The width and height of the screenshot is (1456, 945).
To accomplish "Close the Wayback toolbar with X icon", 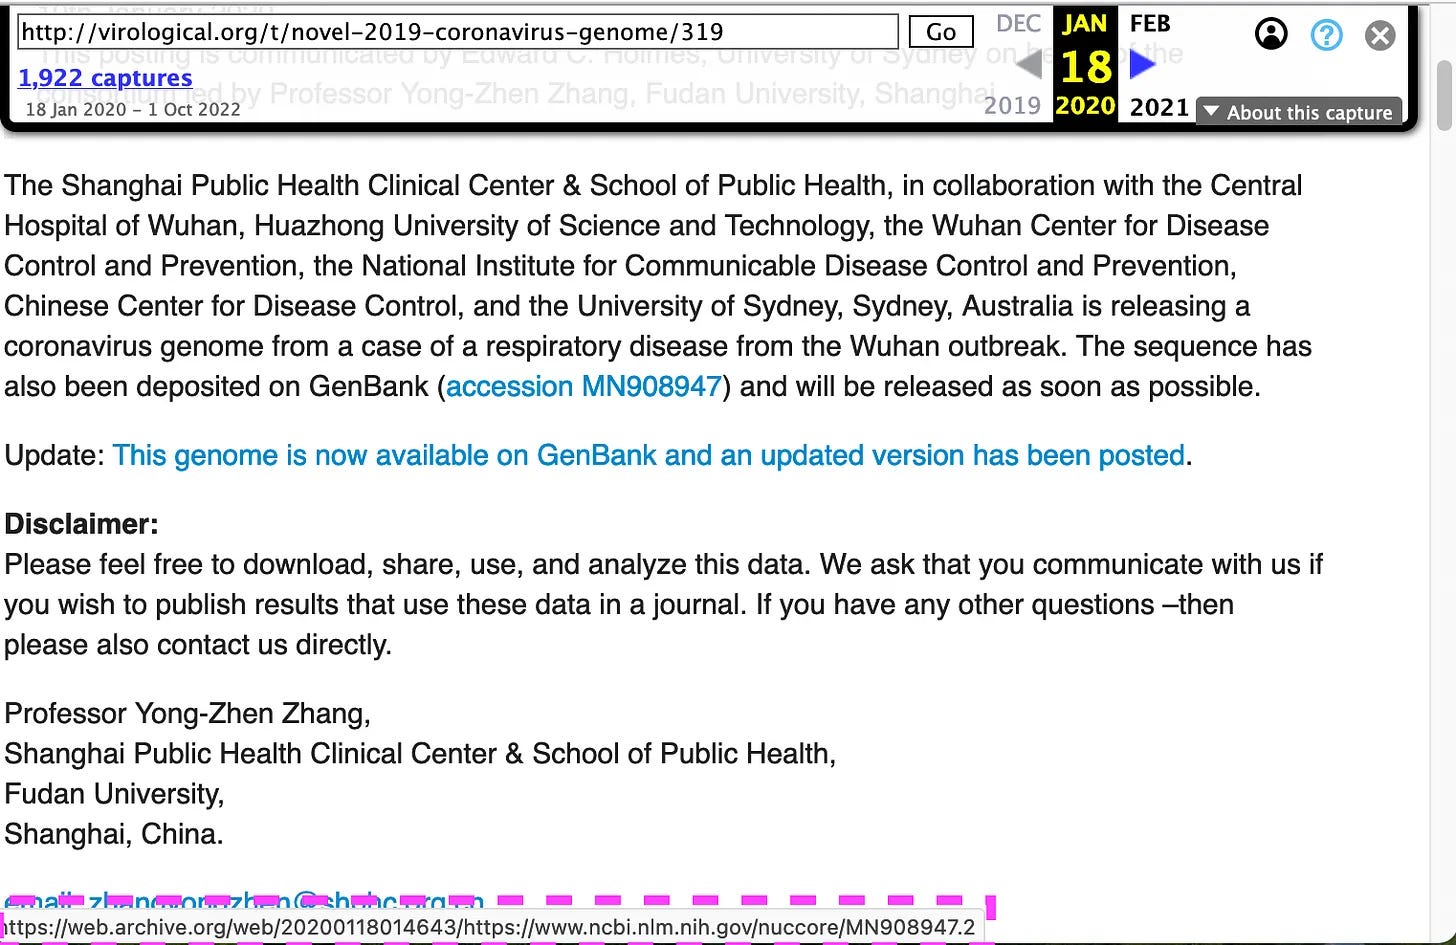I will [1380, 36].
